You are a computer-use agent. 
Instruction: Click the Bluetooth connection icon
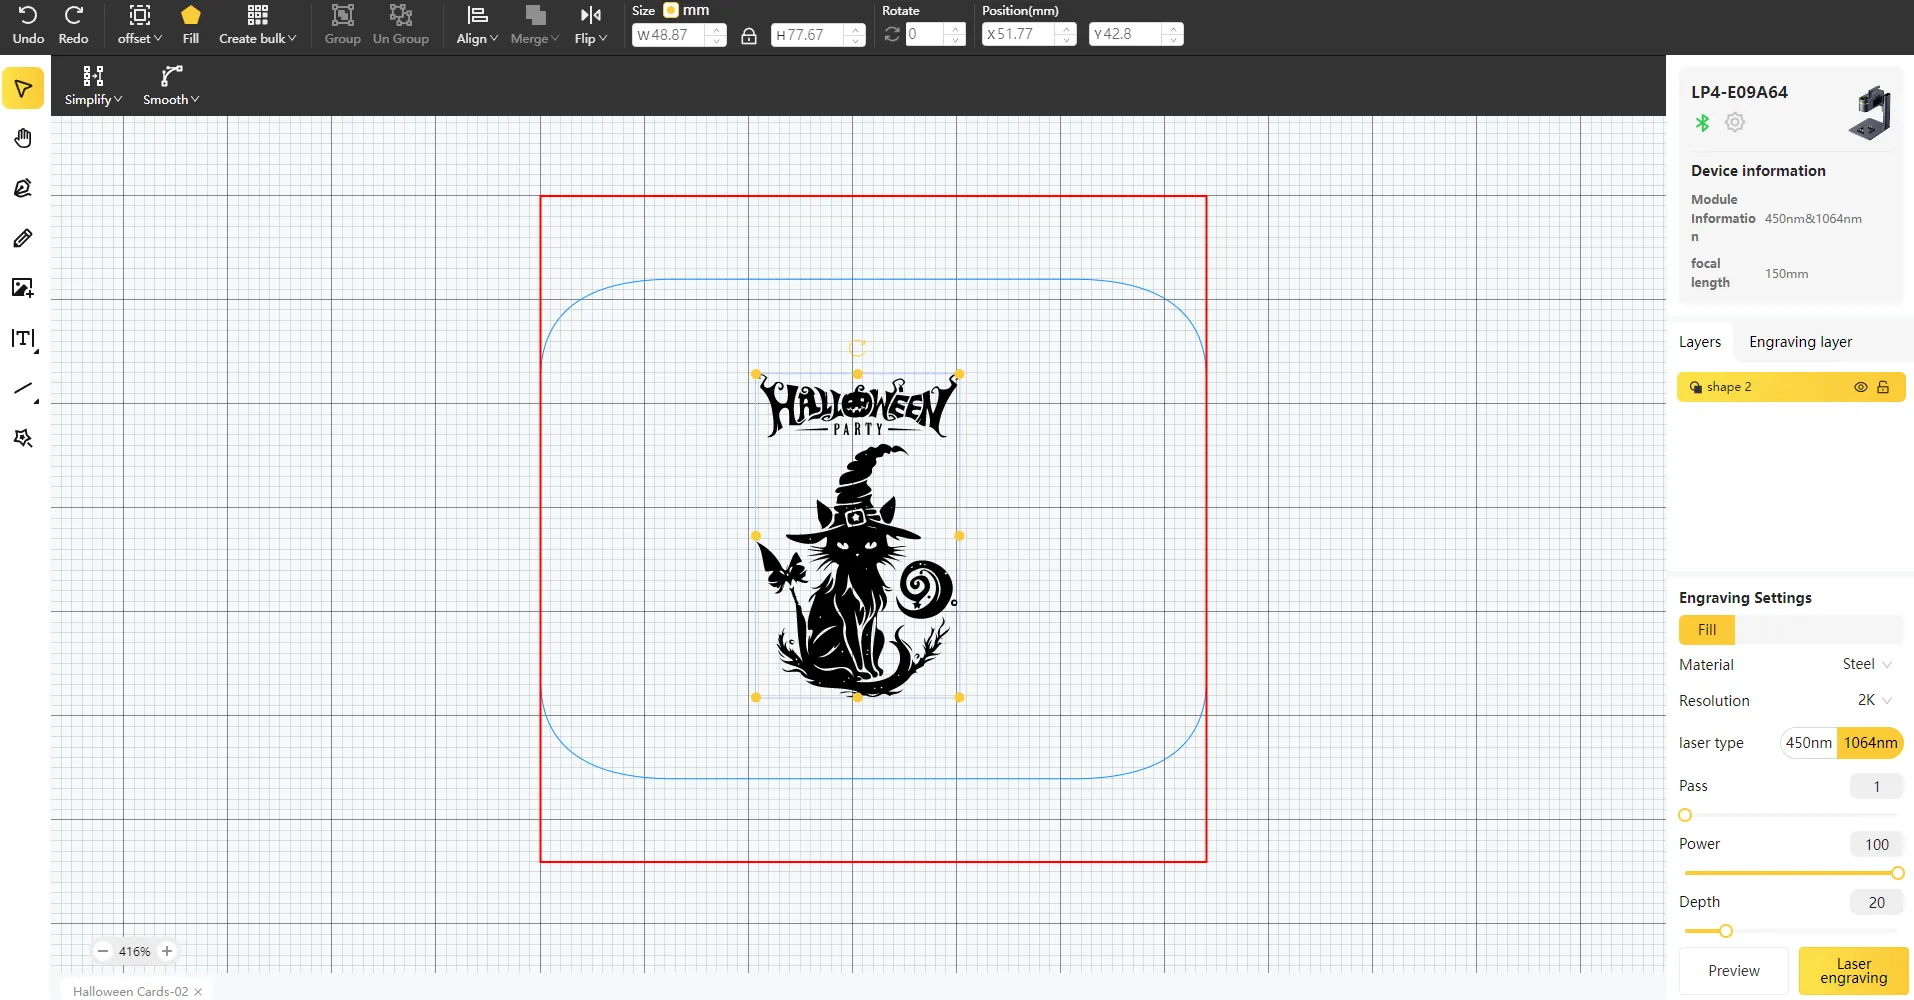pyautogui.click(x=1702, y=123)
